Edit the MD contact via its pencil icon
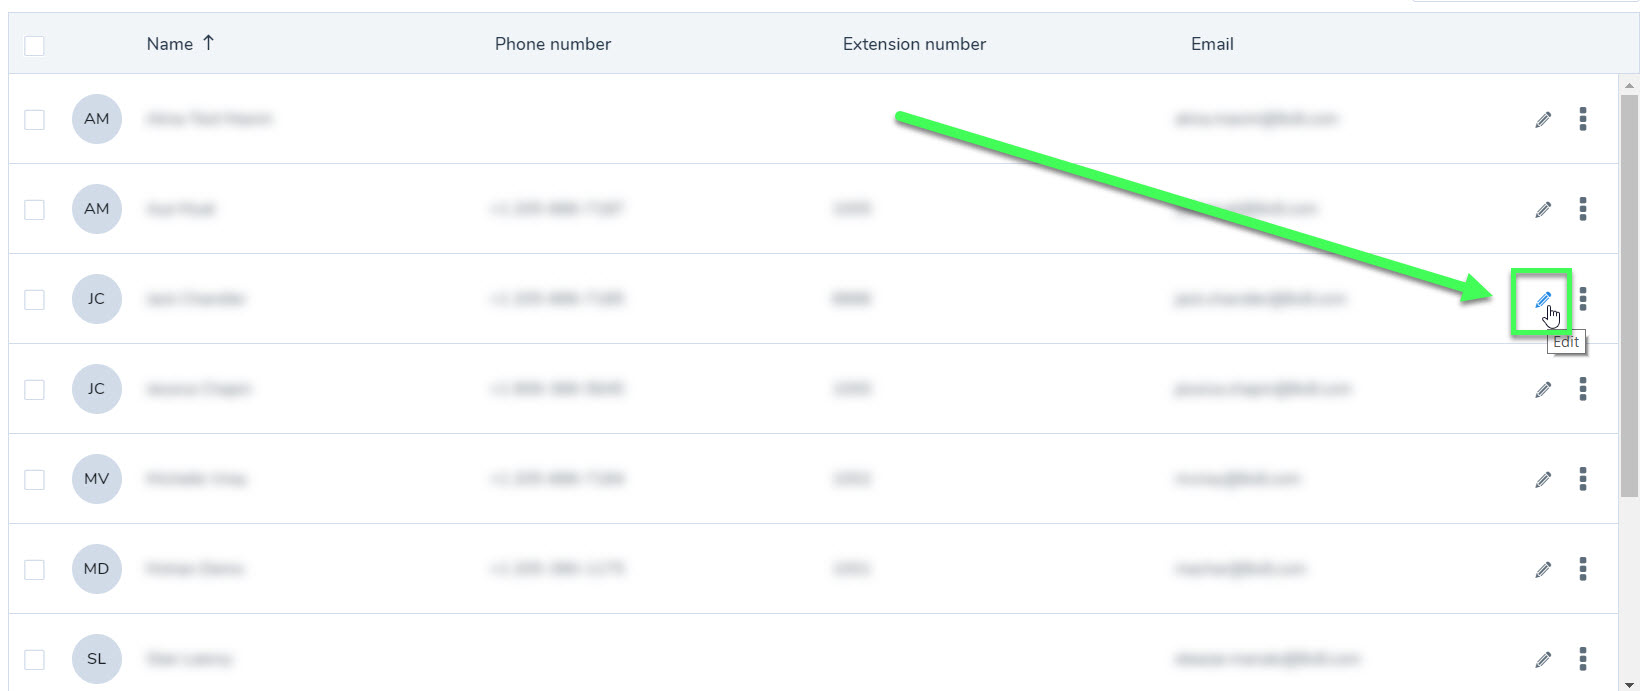The image size is (1643, 691). 1543,569
